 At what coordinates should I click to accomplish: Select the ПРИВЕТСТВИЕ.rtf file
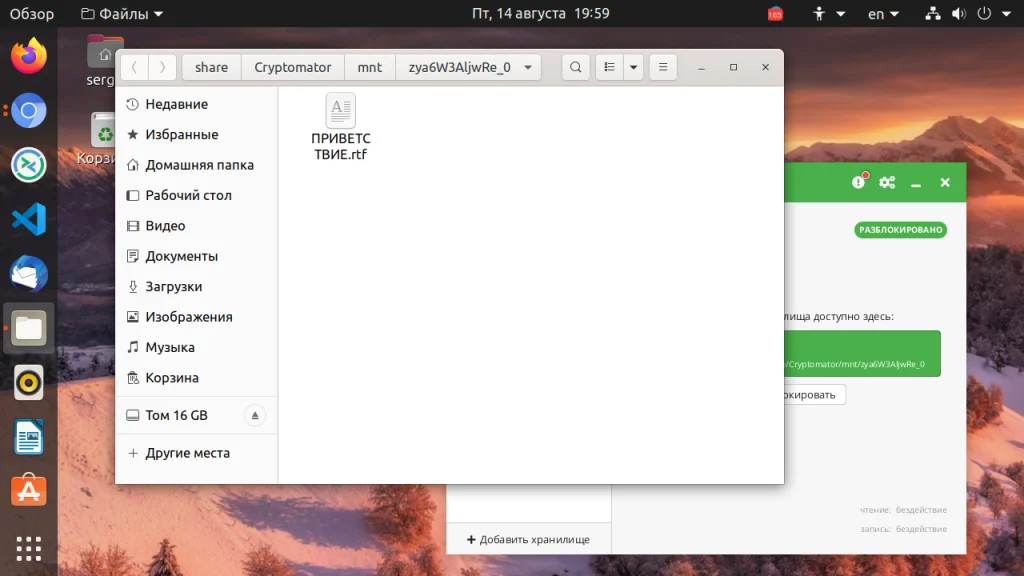[340, 127]
